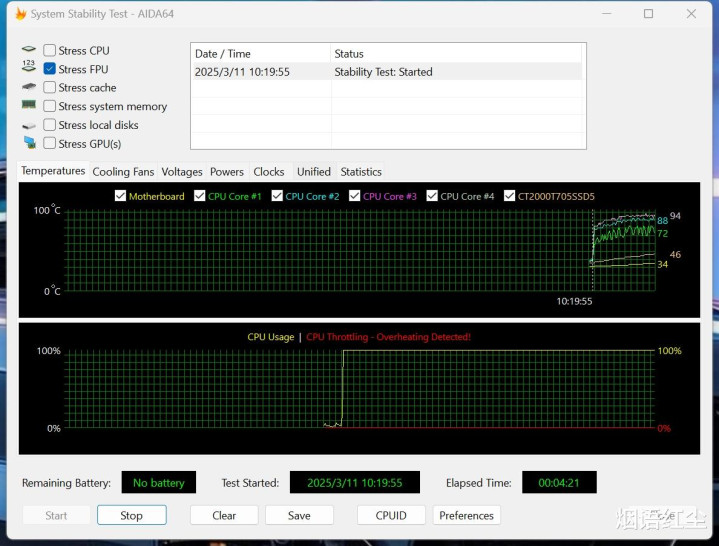Switch to the Unified tab
Screen dimensions: 719x546
click(x=314, y=171)
